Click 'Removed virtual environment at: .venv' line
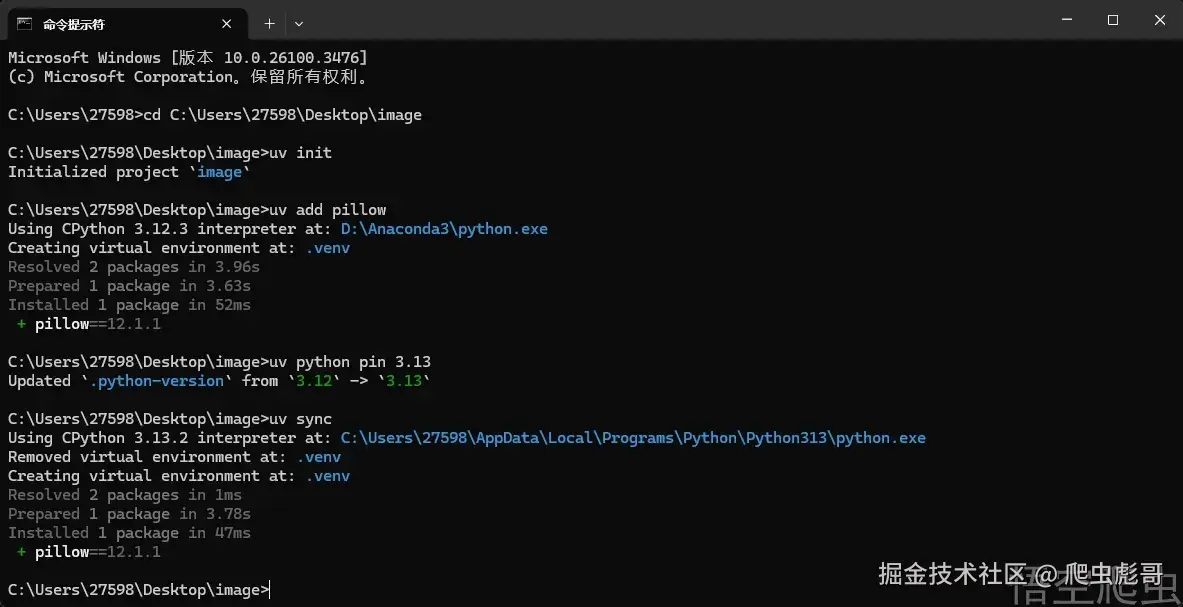 pyautogui.click(x=174, y=456)
